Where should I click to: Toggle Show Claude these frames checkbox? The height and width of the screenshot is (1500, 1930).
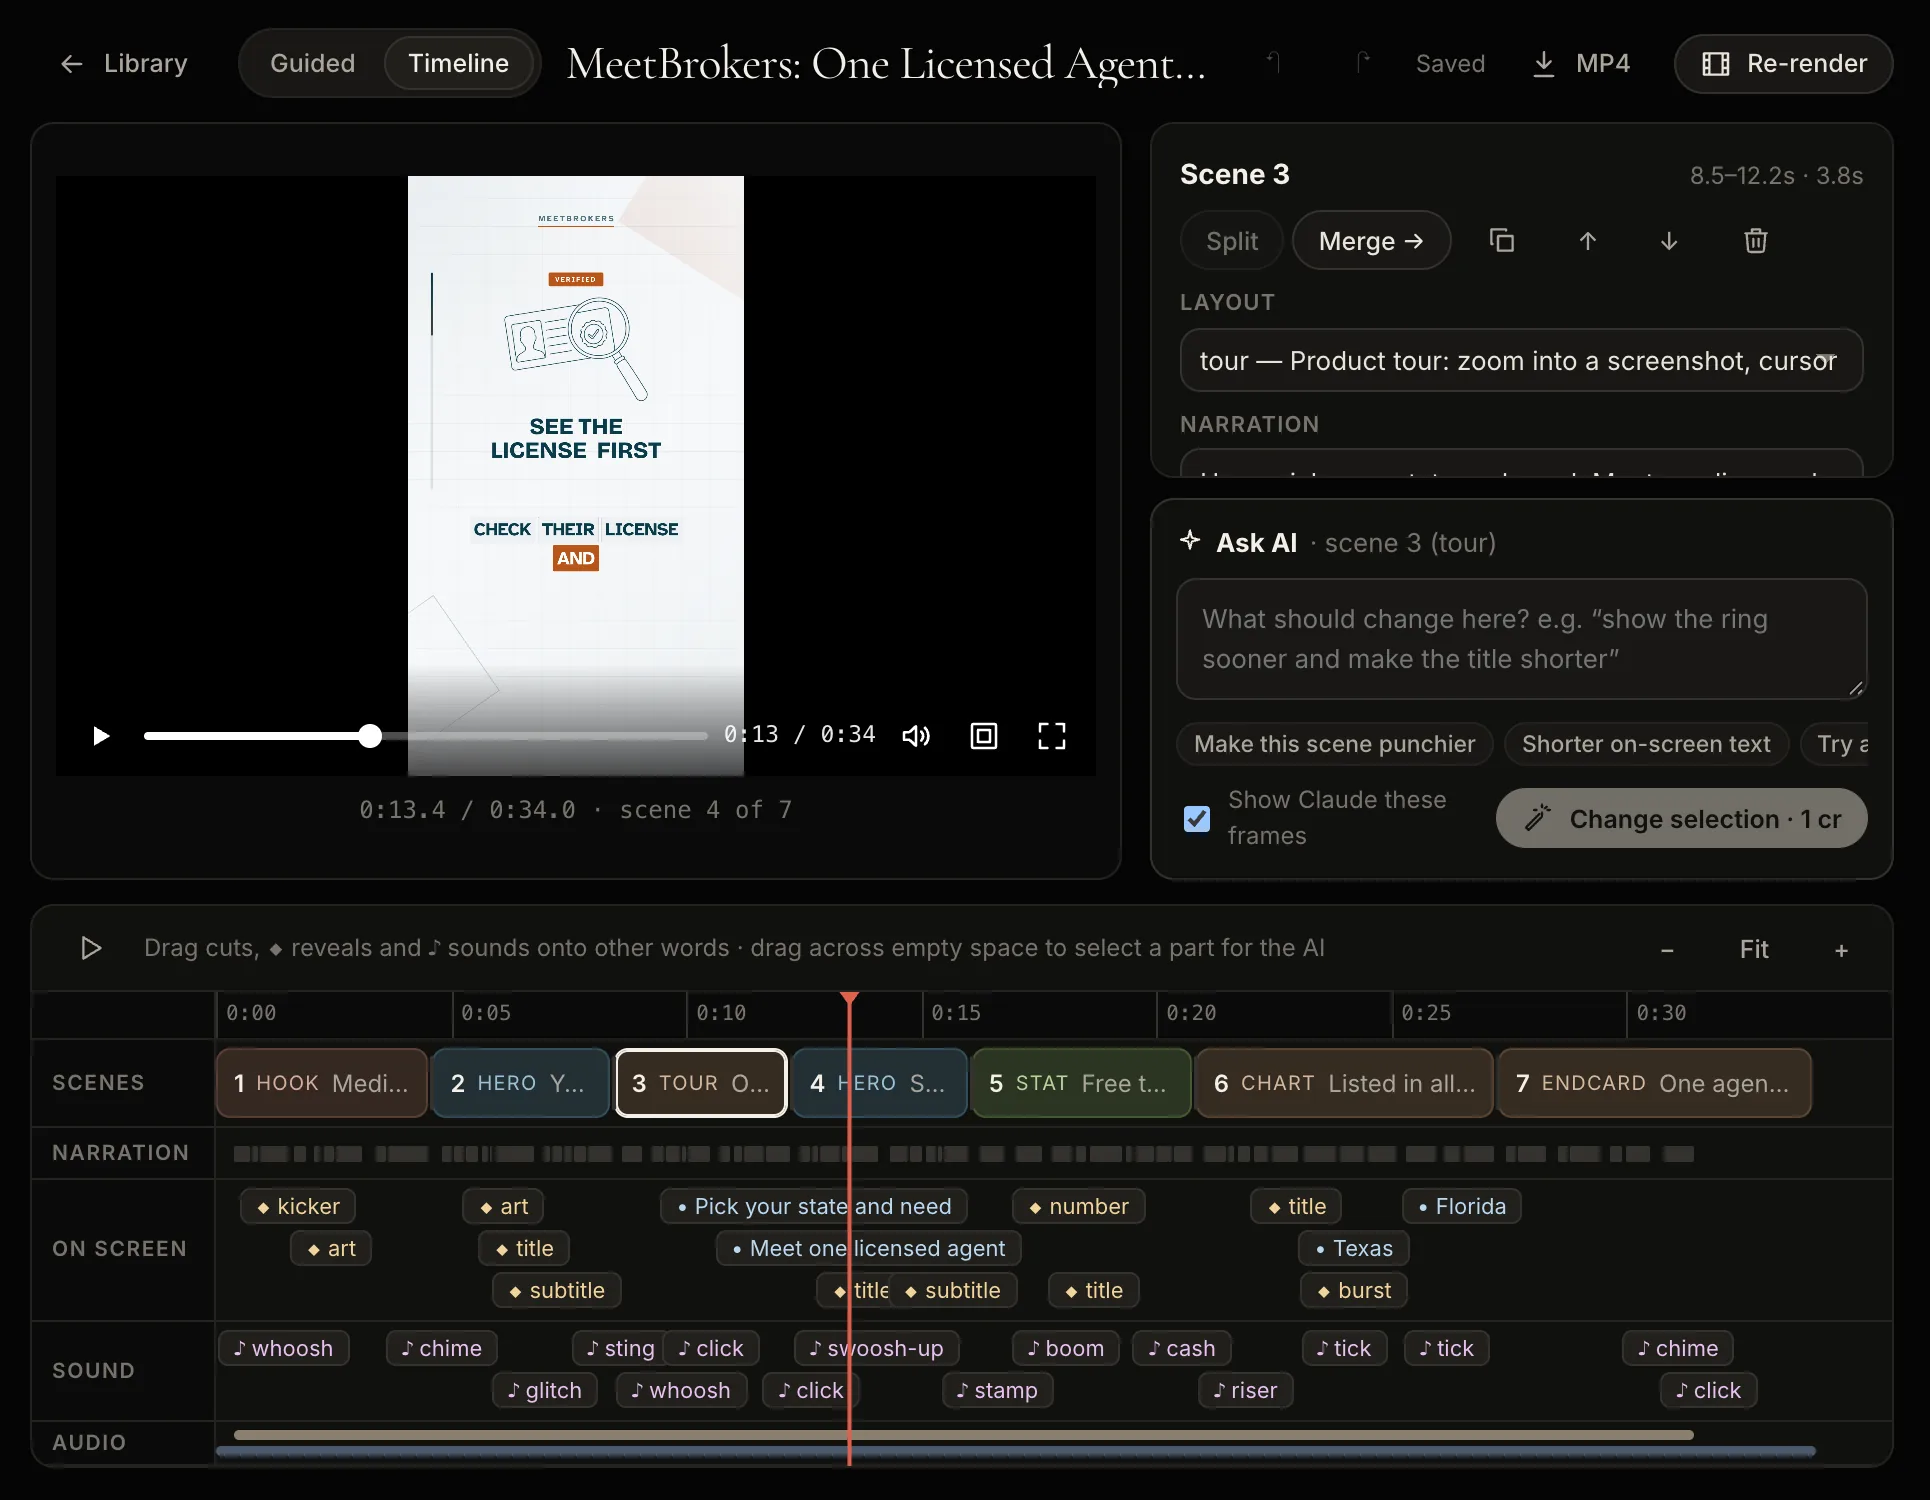pos(1197,819)
